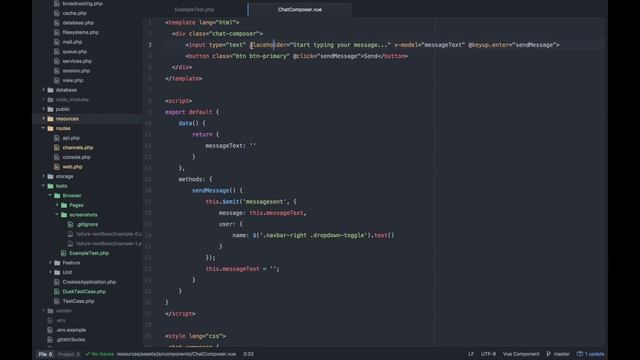Open api.php in the routes folder
Screen dimensions: 640x360
tap(71, 138)
